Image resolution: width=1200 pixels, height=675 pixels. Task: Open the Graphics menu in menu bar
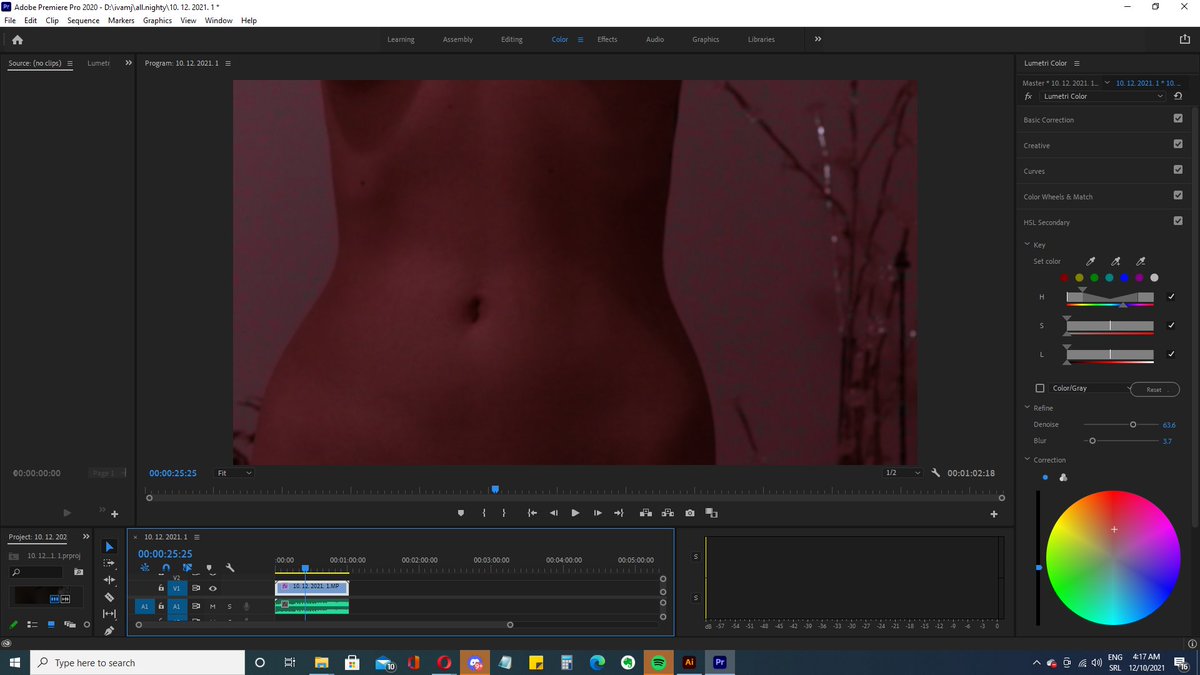tap(157, 20)
